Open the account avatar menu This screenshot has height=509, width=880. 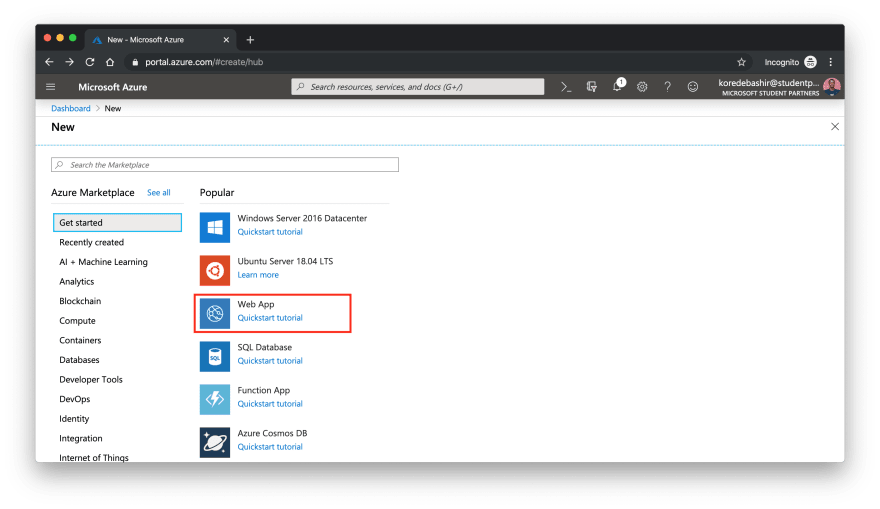pyautogui.click(x=832, y=86)
